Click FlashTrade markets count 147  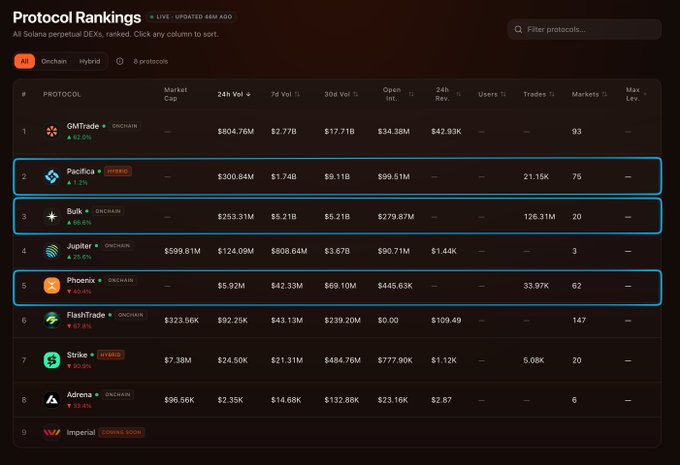579,321
